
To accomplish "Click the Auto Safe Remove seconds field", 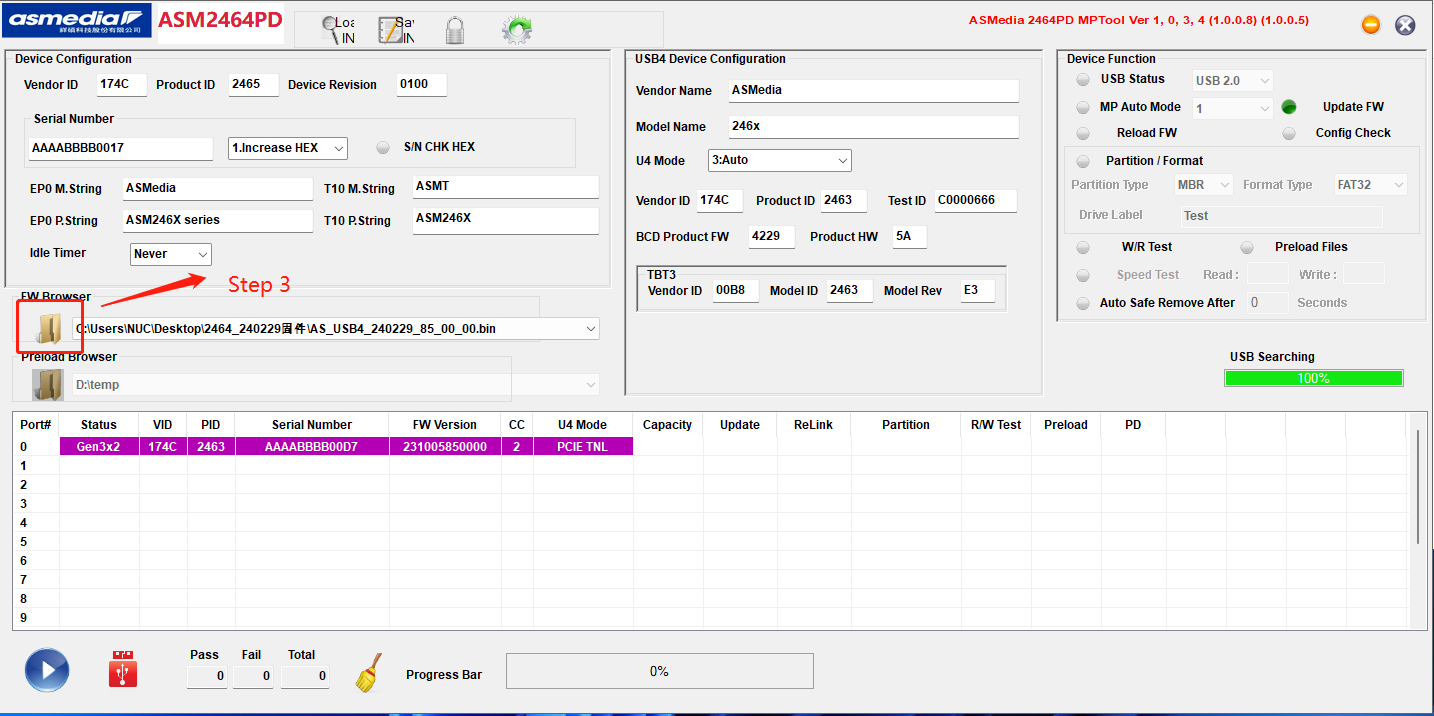I will coord(1268,303).
